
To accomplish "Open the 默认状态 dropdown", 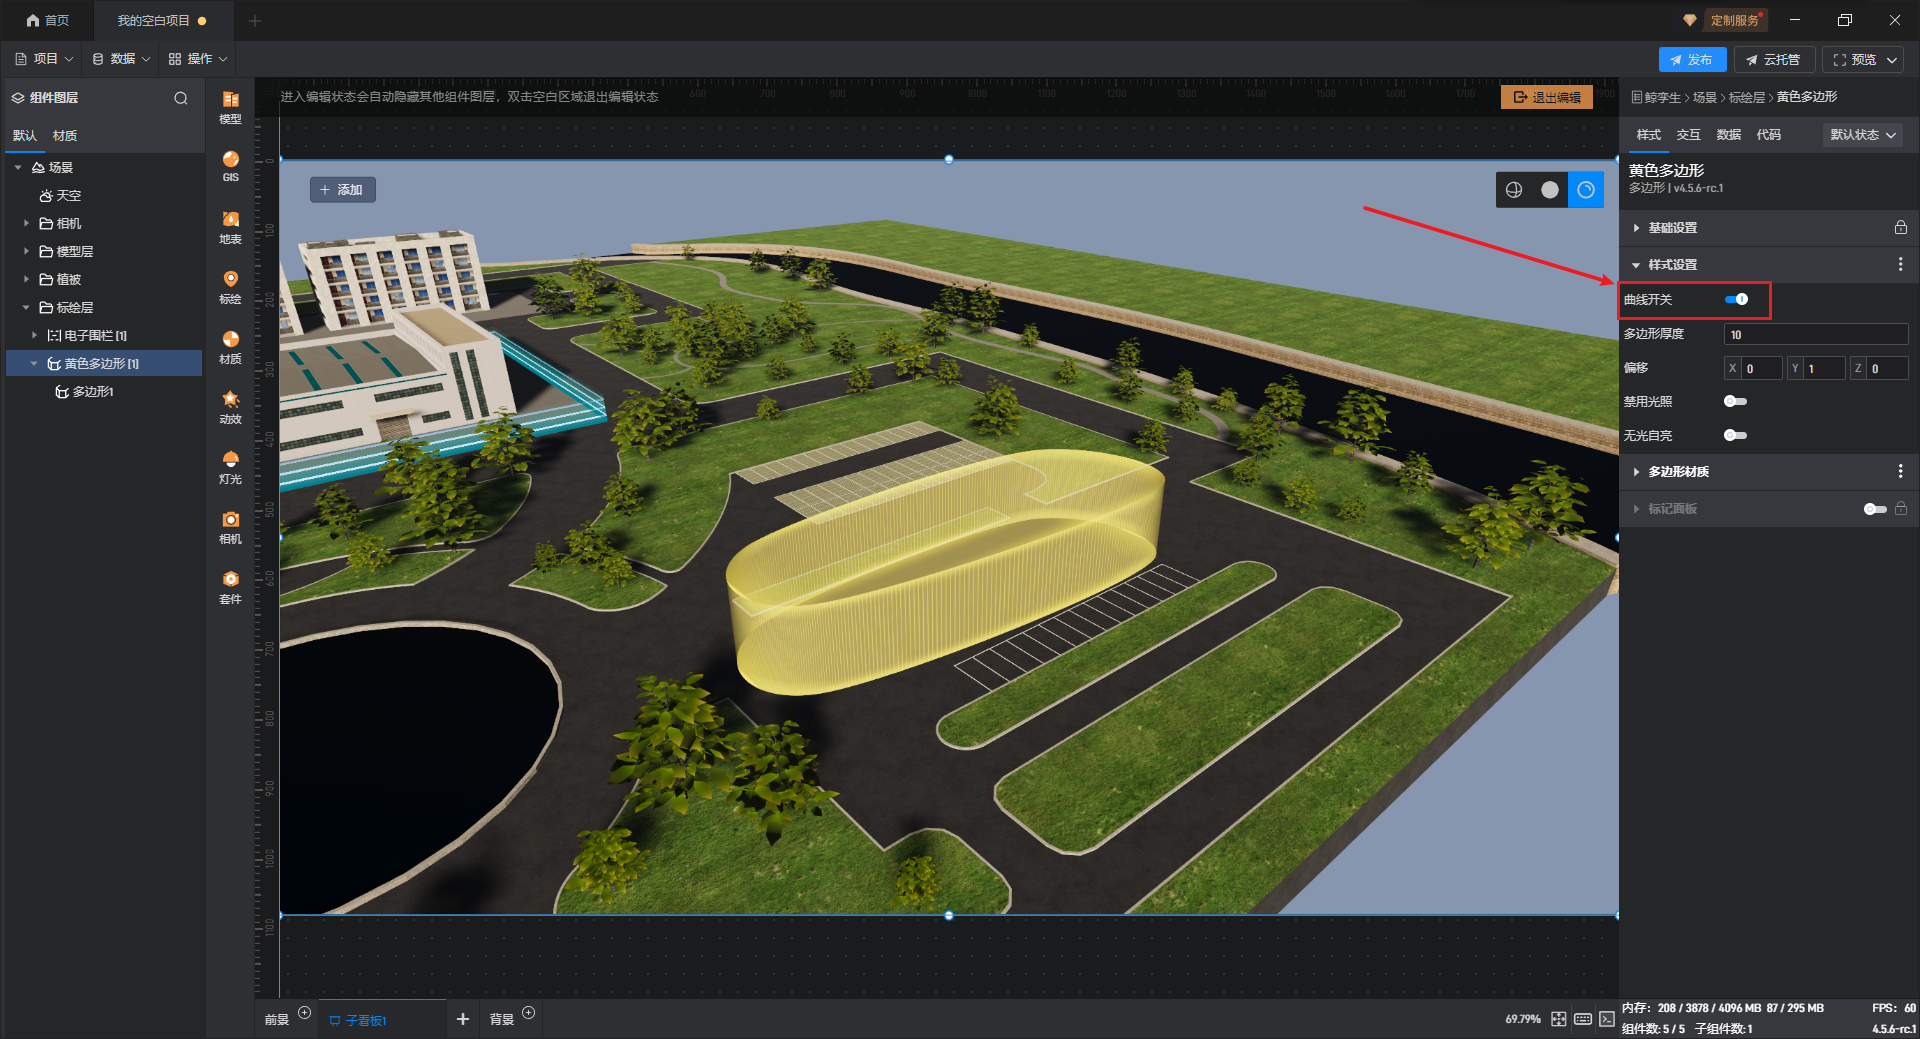I will pos(1862,135).
